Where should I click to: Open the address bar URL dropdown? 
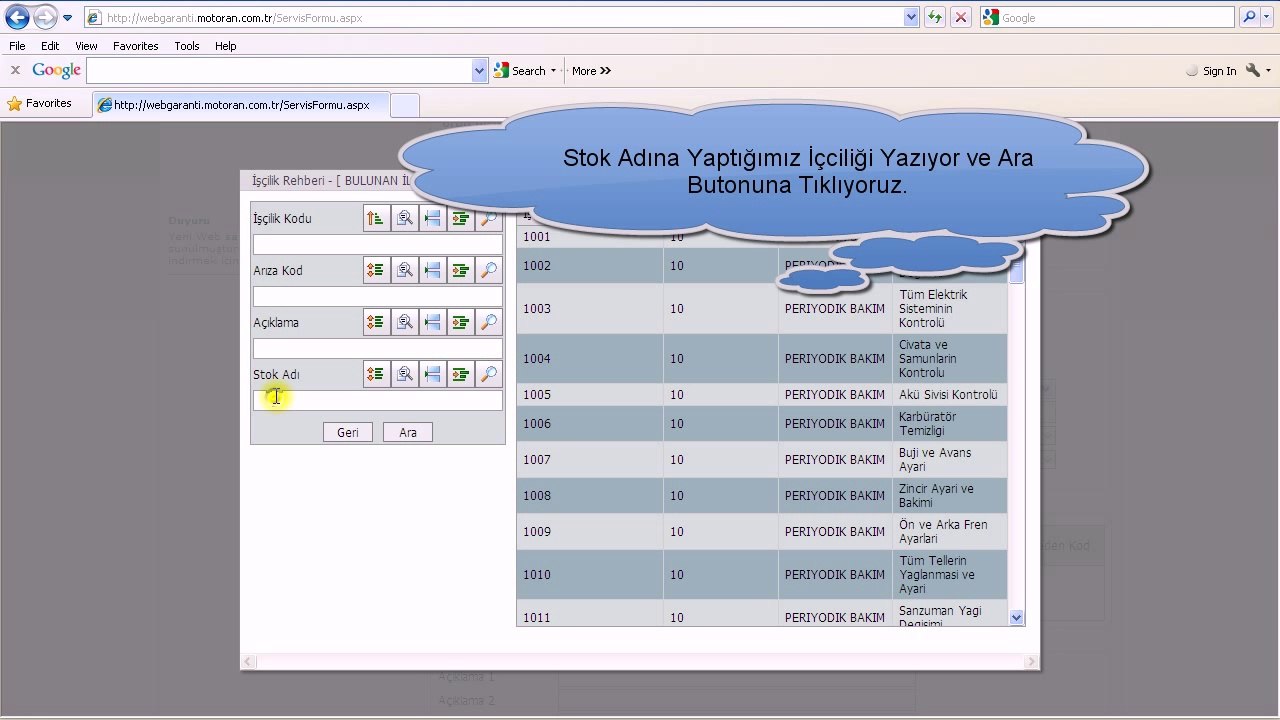[910, 17]
